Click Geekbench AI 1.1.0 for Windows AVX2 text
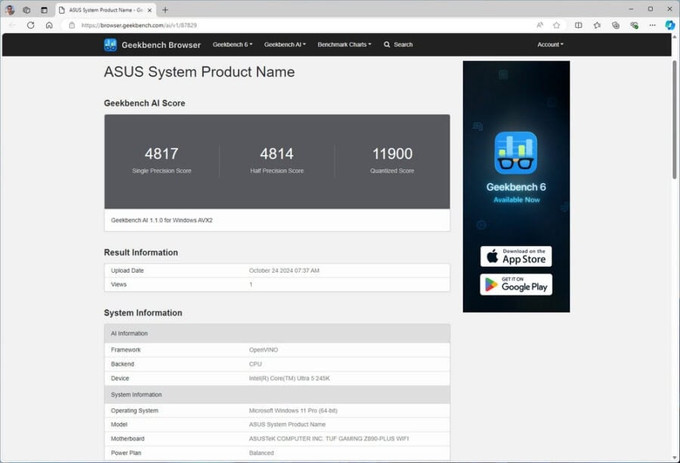The height and width of the screenshot is (463, 680). [x=162, y=220]
